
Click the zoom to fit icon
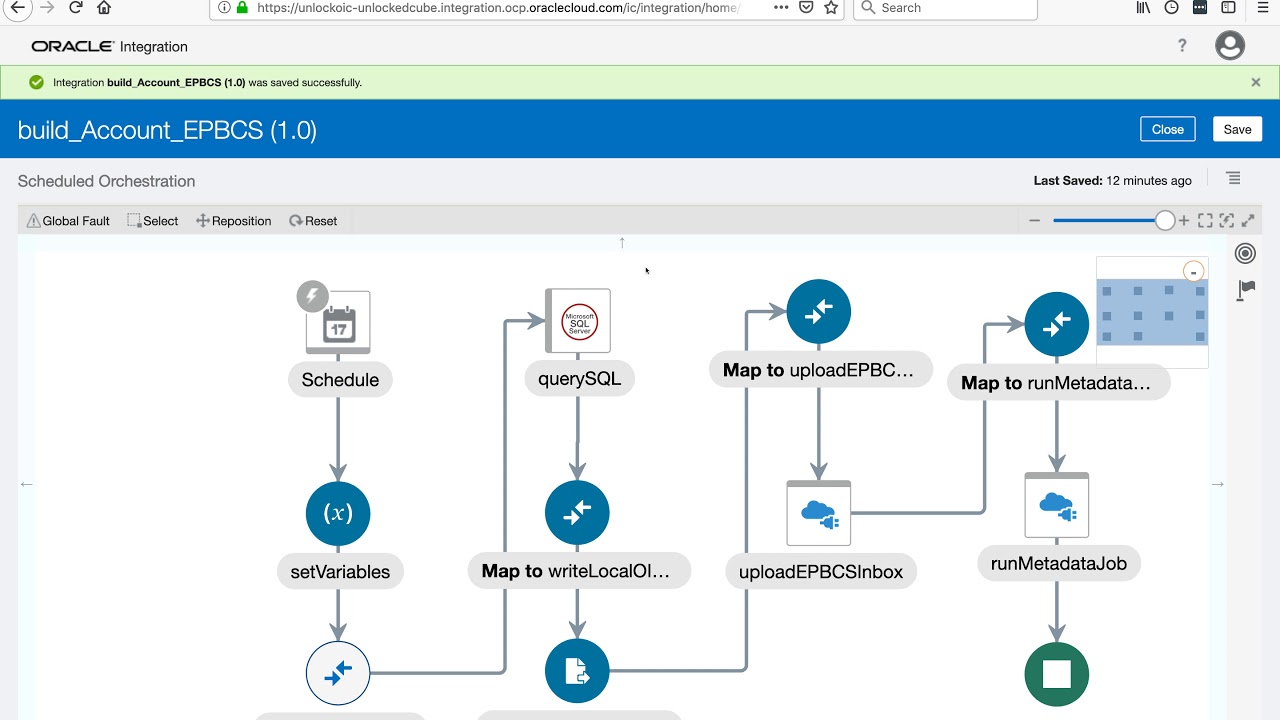click(x=1205, y=221)
